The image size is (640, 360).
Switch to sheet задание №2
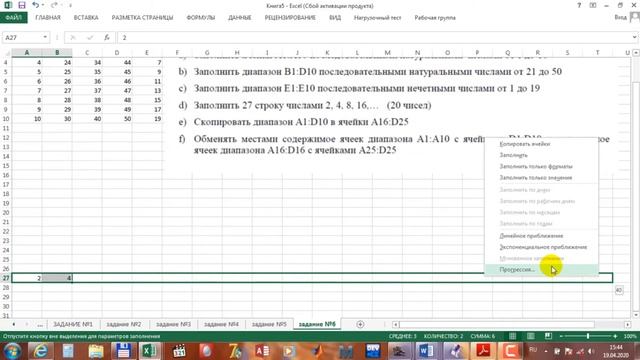coord(124,324)
